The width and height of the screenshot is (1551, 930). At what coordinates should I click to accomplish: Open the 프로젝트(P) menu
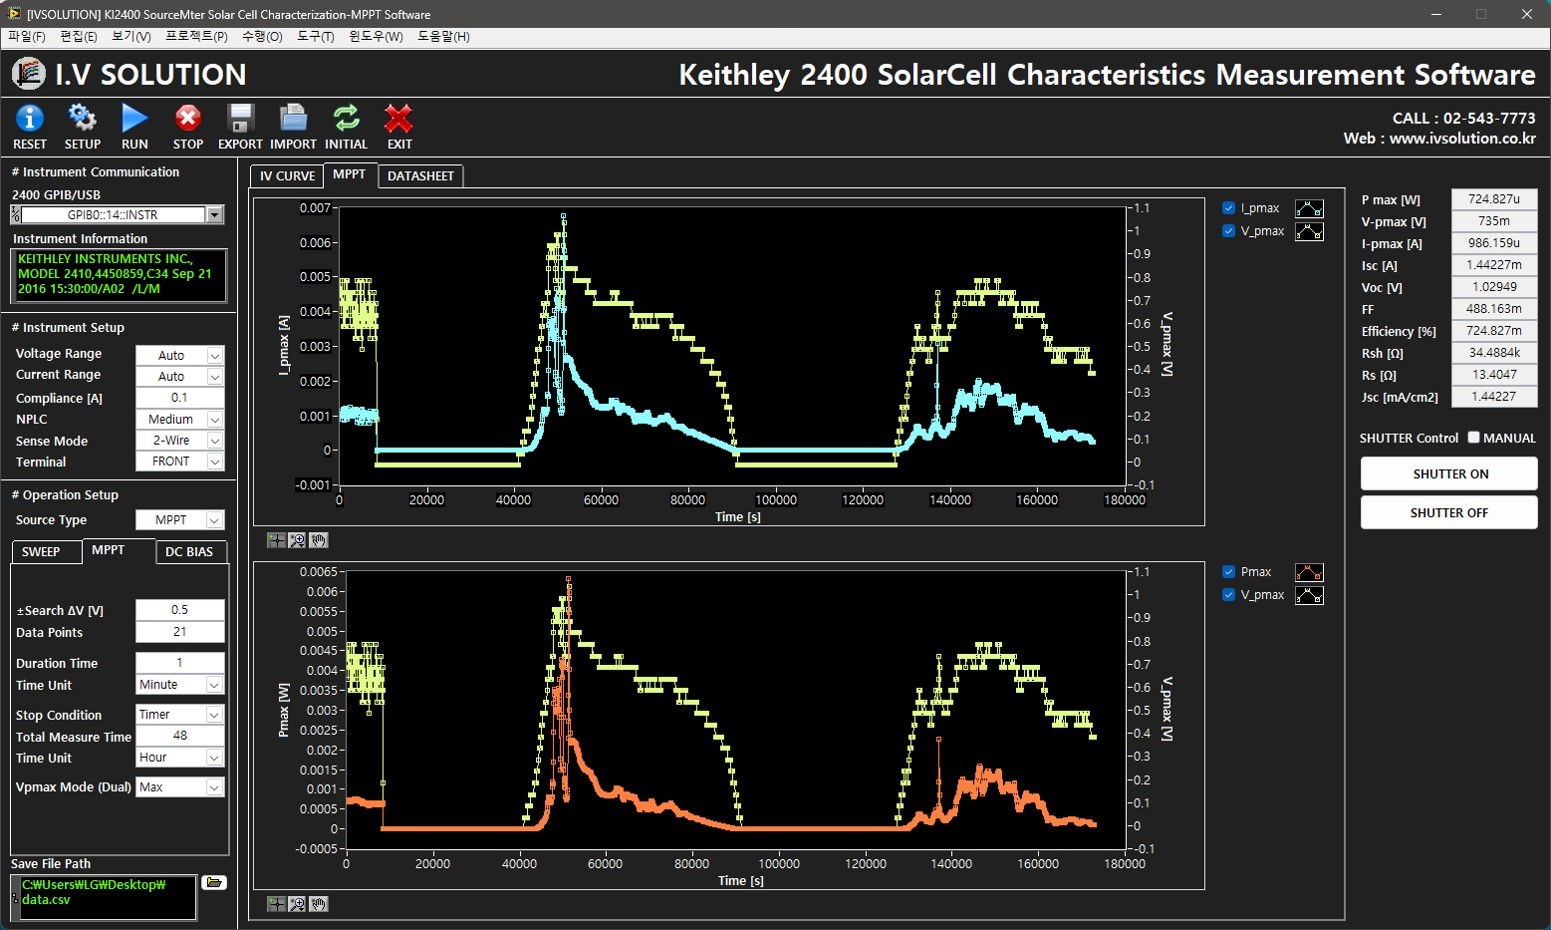tap(196, 37)
